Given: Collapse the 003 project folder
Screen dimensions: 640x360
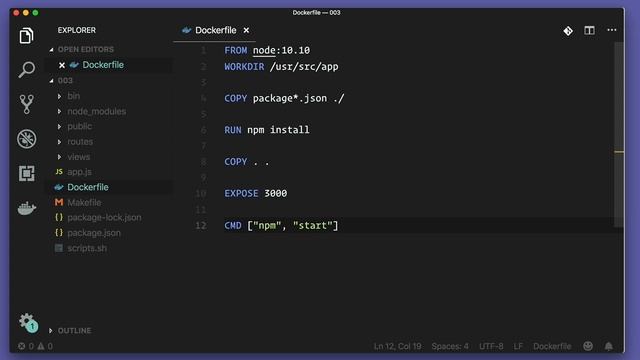Looking at the screenshot, I should [51, 80].
